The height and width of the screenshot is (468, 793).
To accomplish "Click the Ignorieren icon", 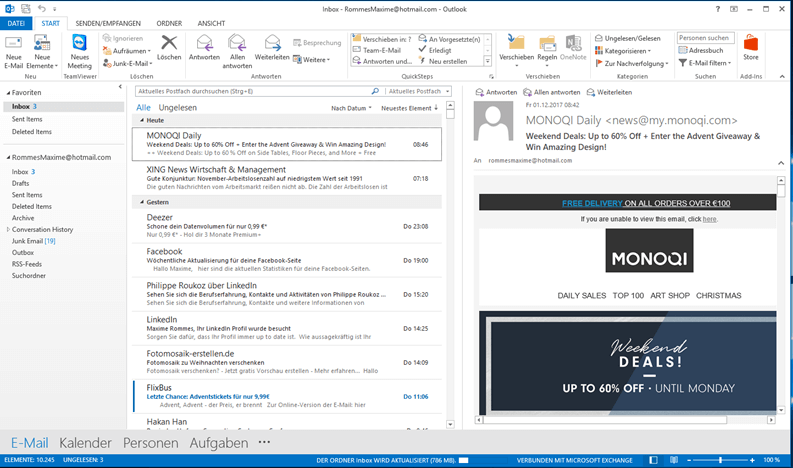I will click(x=107, y=38).
